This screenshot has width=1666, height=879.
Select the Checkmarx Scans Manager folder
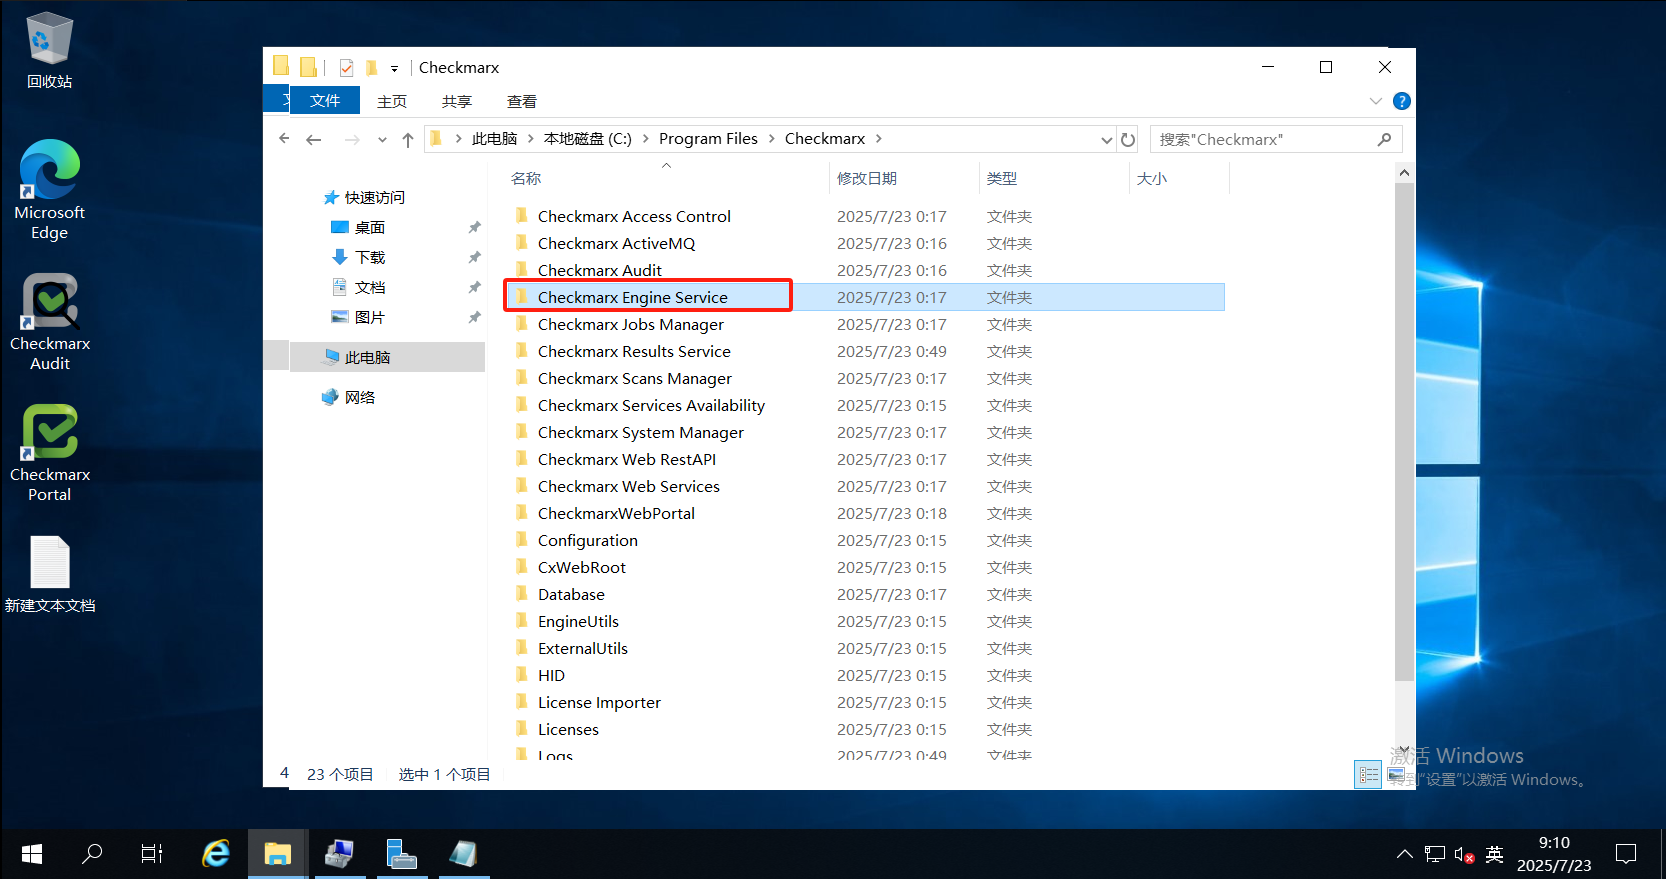(x=634, y=379)
